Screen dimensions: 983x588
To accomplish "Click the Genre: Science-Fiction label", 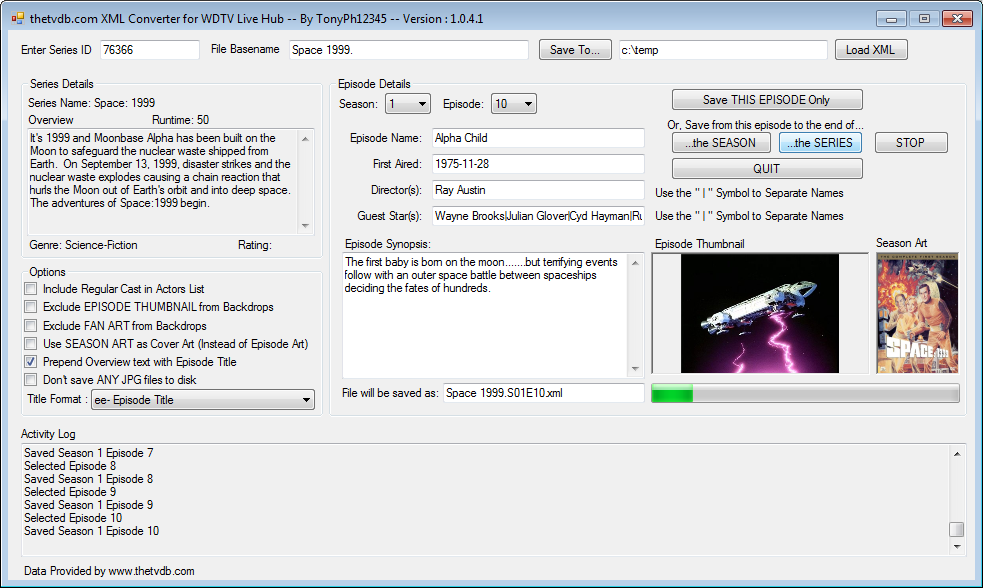I will pos(83,245).
